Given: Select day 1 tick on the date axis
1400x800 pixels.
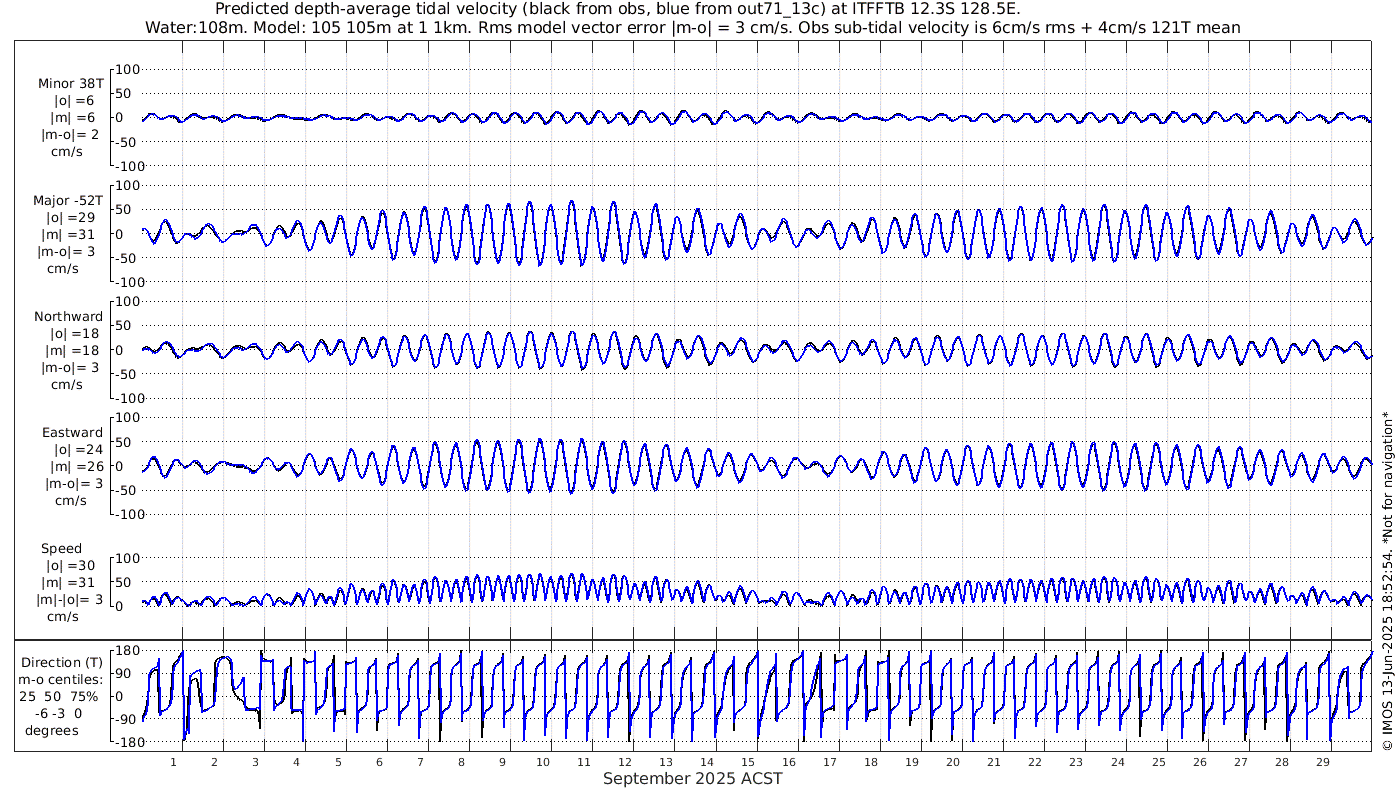Looking at the screenshot, I should coord(174,762).
